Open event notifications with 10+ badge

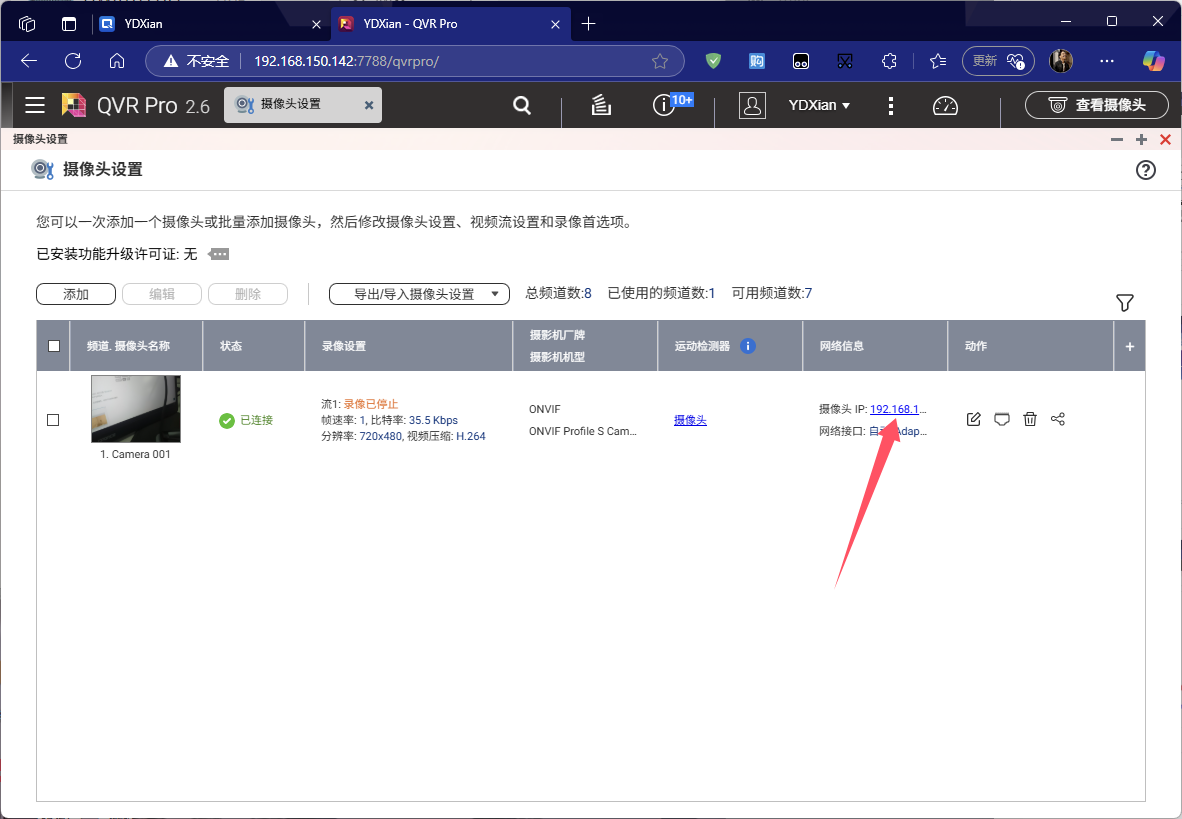[x=664, y=105]
